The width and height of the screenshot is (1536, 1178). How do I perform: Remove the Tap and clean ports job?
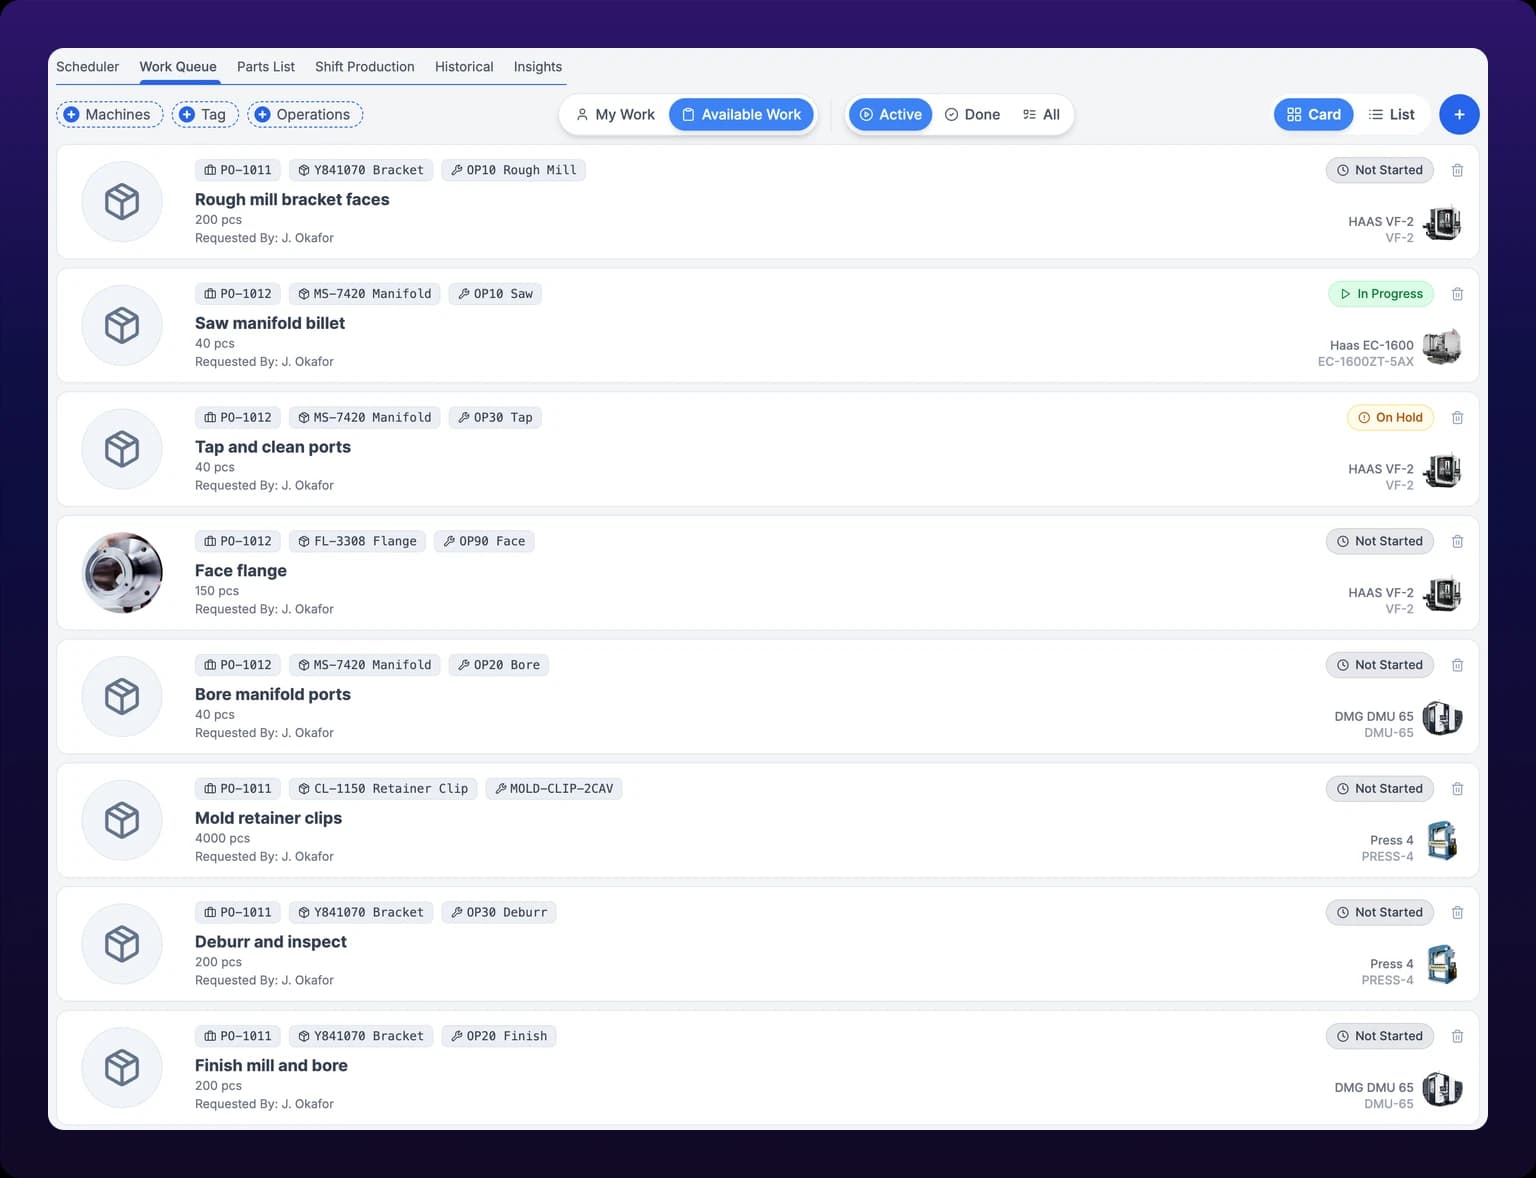click(x=1457, y=418)
